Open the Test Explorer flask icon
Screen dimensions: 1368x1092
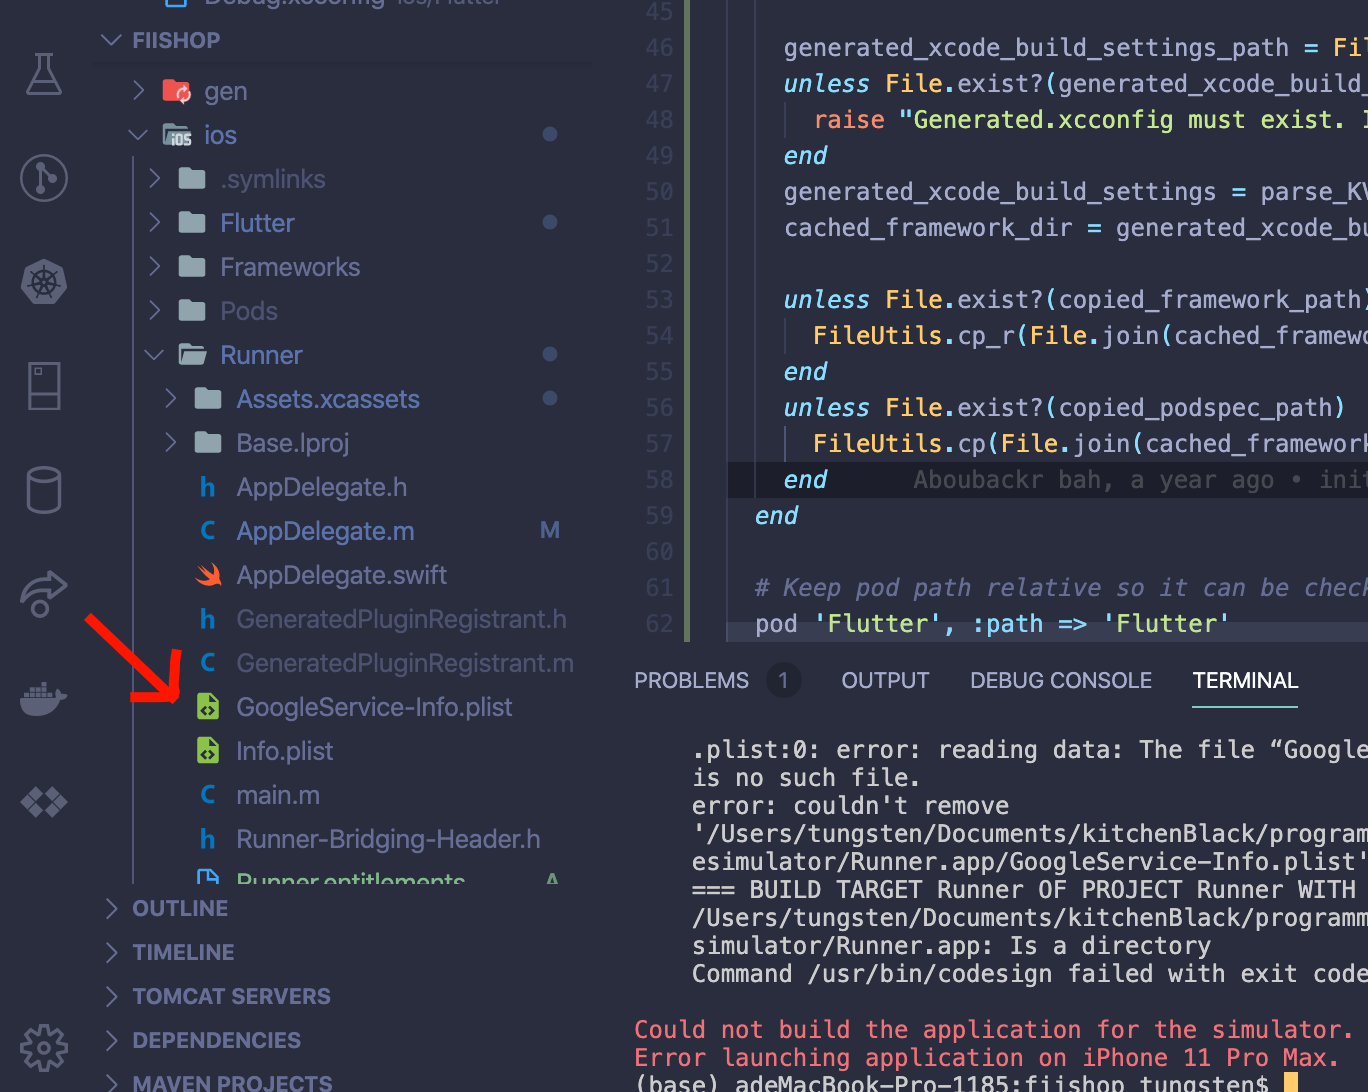tap(43, 74)
